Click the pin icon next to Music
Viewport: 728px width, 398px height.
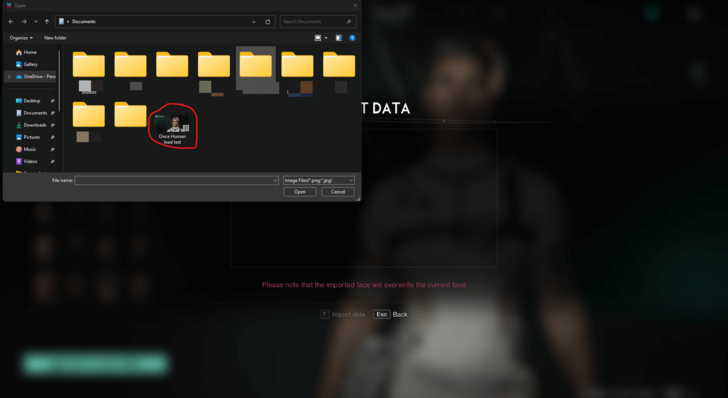tap(52, 149)
